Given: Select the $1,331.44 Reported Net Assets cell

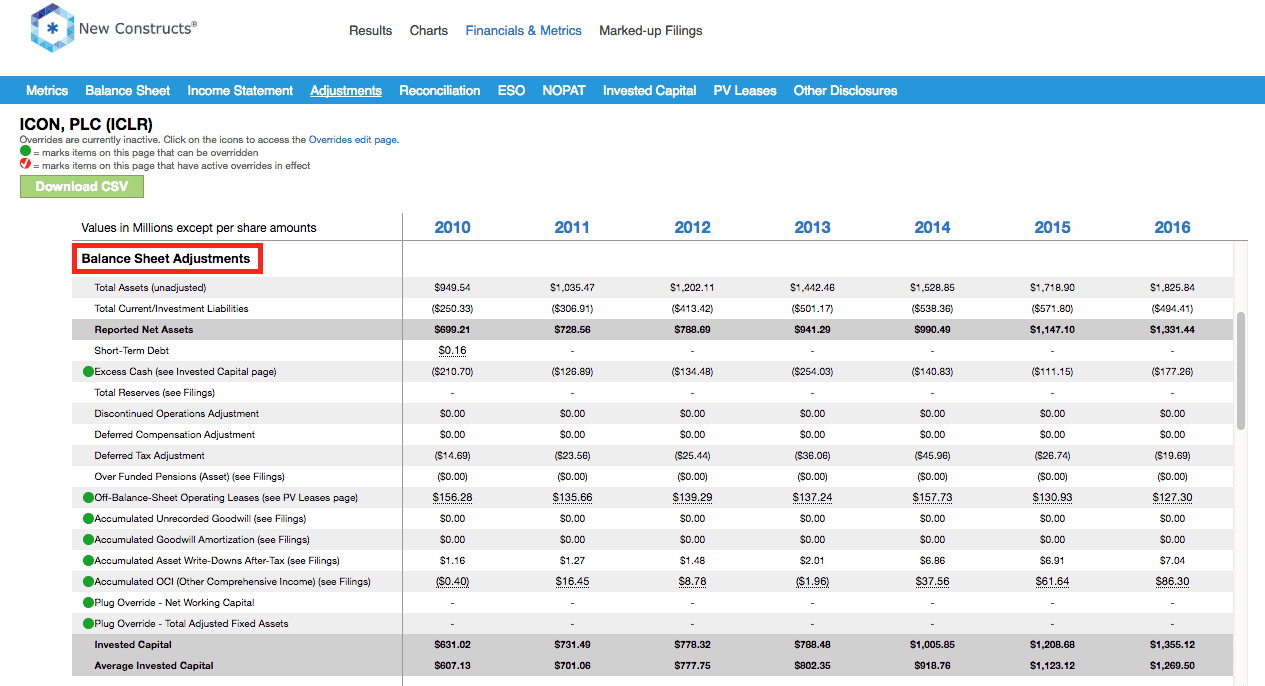Looking at the screenshot, I should [1172, 329].
